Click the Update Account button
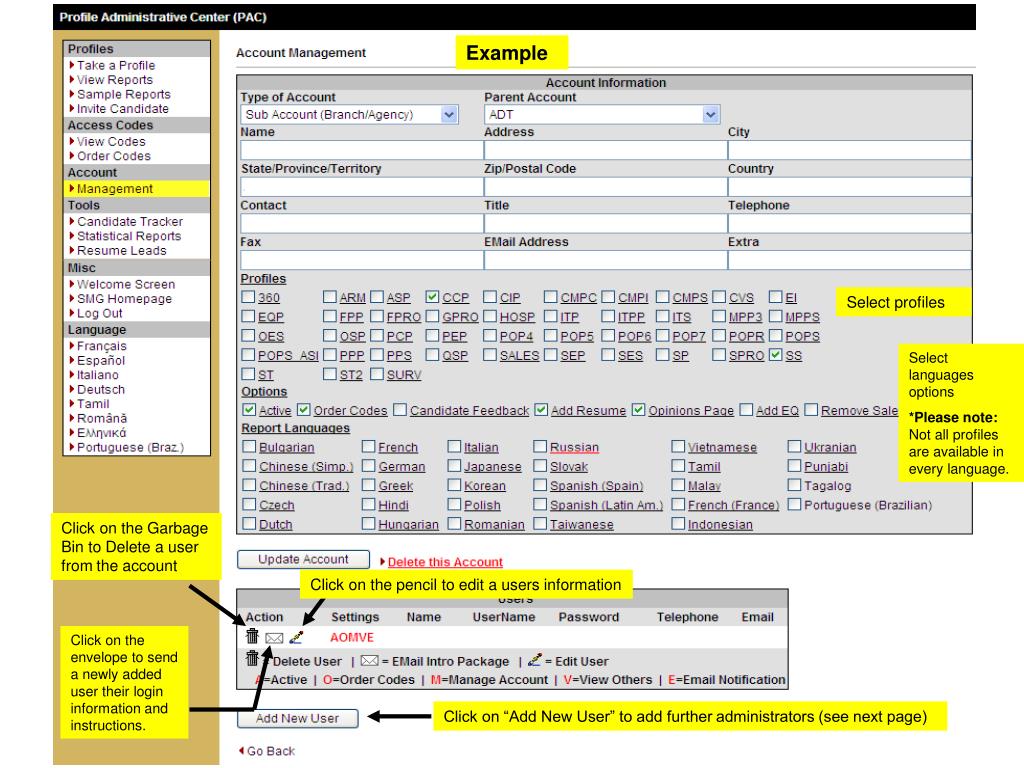The width and height of the screenshot is (1024, 768). [x=303, y=559]
